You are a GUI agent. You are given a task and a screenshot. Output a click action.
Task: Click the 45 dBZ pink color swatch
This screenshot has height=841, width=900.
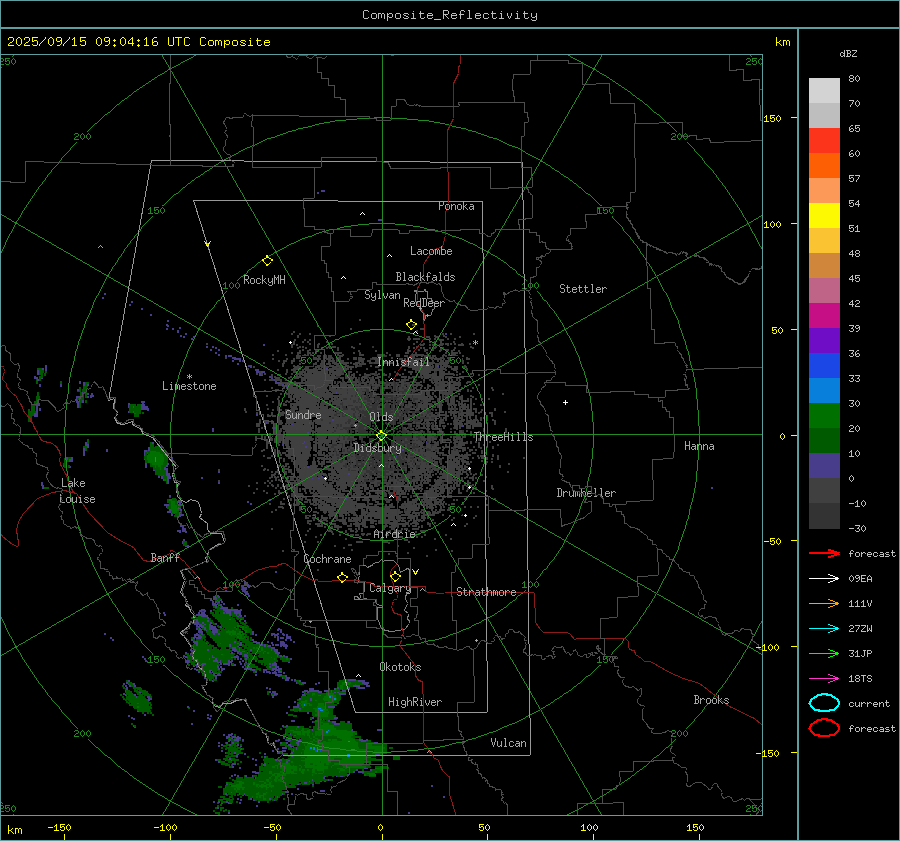point(824,290)
